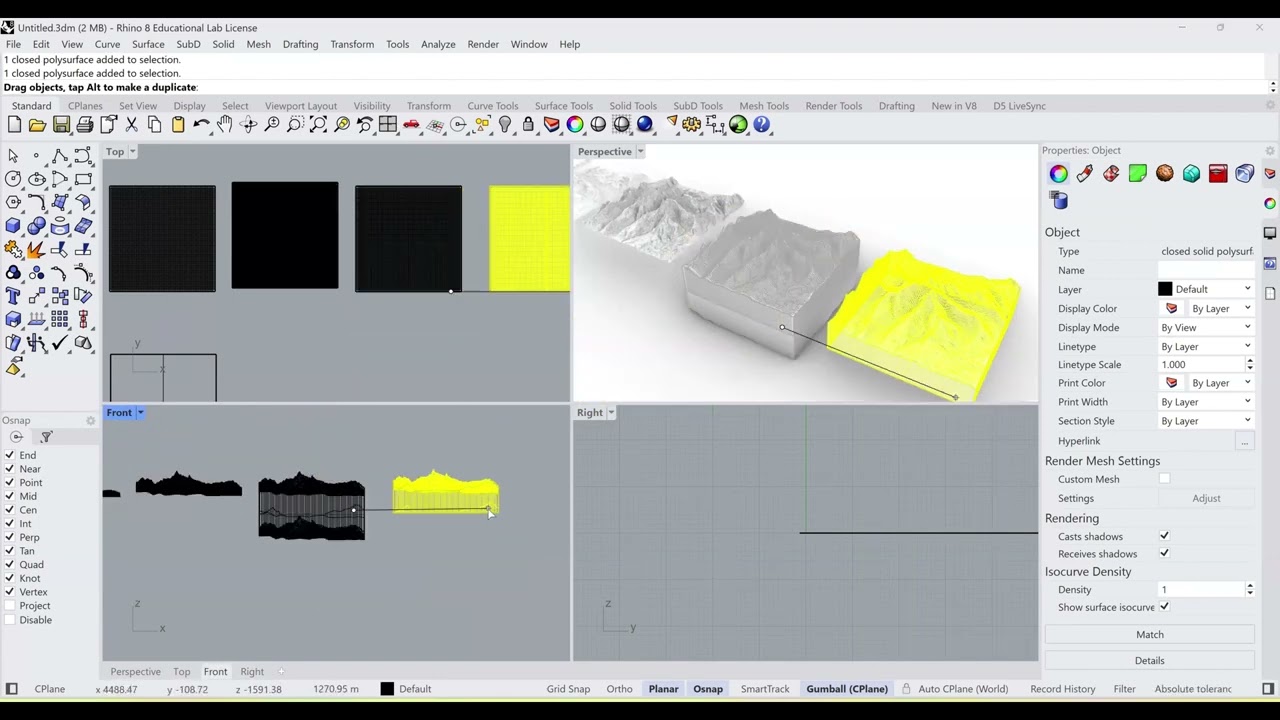Open the Linetype dropdown
The image size is (1280, 720).
[x=1205, y=346]
